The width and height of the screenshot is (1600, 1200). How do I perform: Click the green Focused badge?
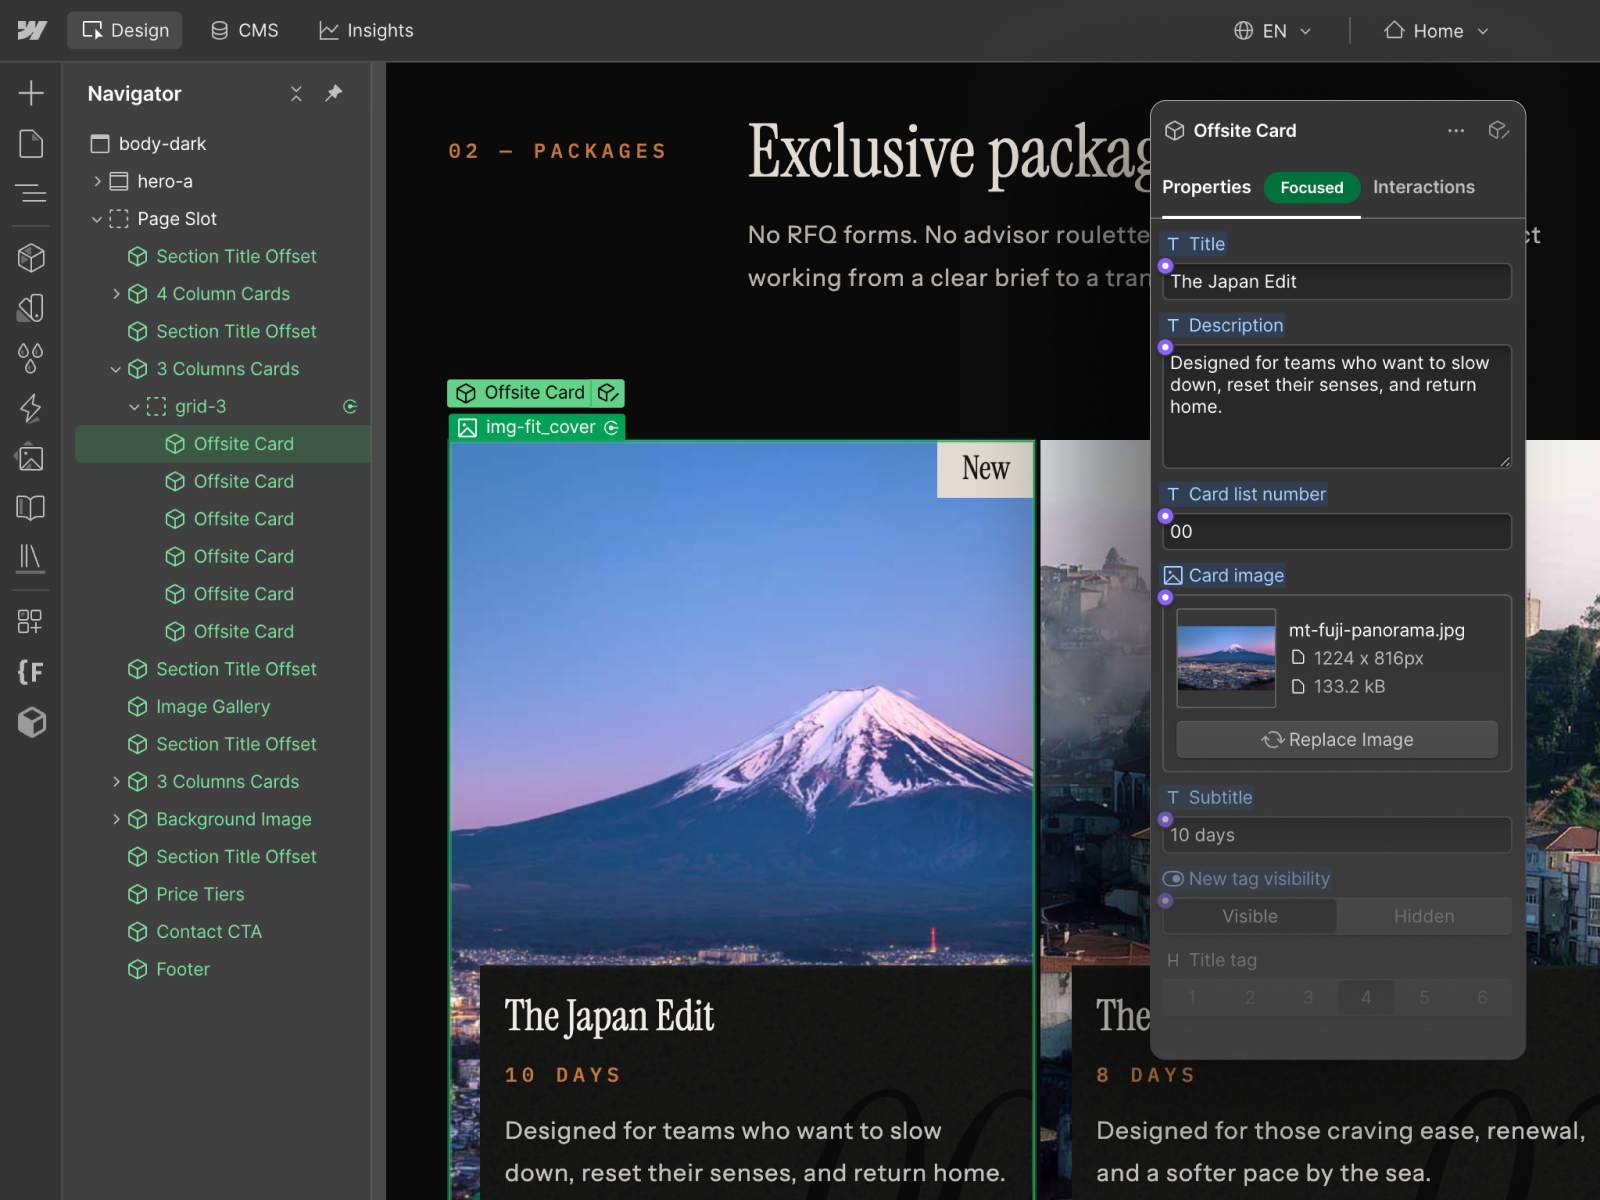(x=1311, y=188)
